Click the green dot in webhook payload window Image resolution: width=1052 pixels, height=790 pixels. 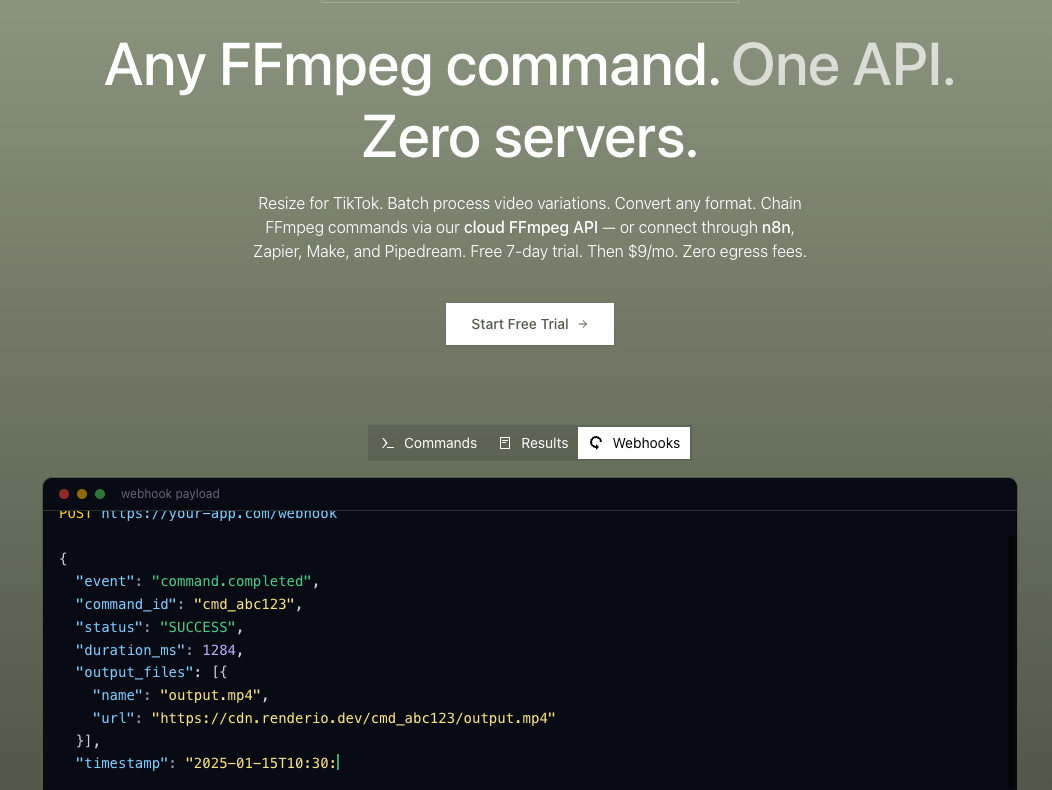(100, 494)
